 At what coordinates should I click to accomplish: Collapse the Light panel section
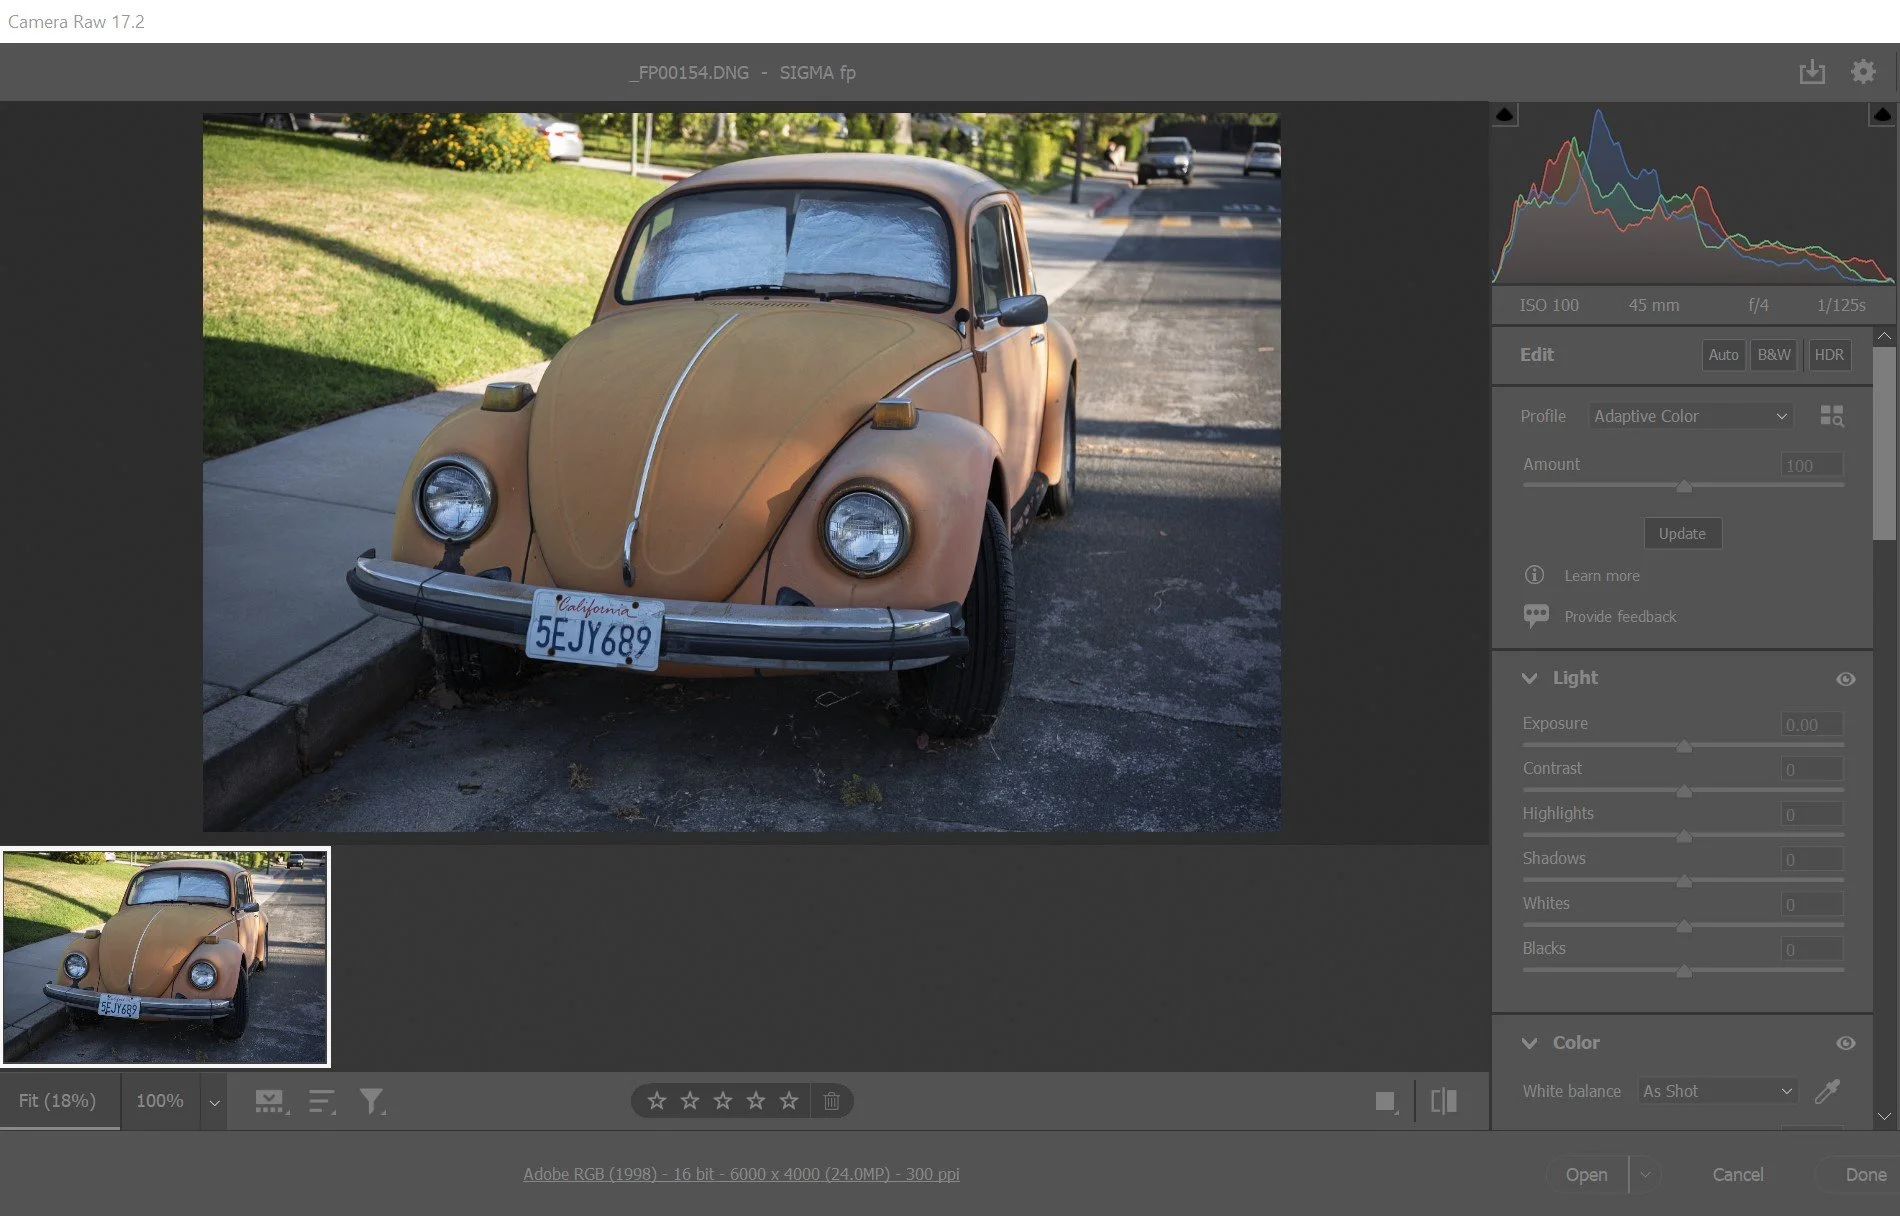(x=1529, y=678)
